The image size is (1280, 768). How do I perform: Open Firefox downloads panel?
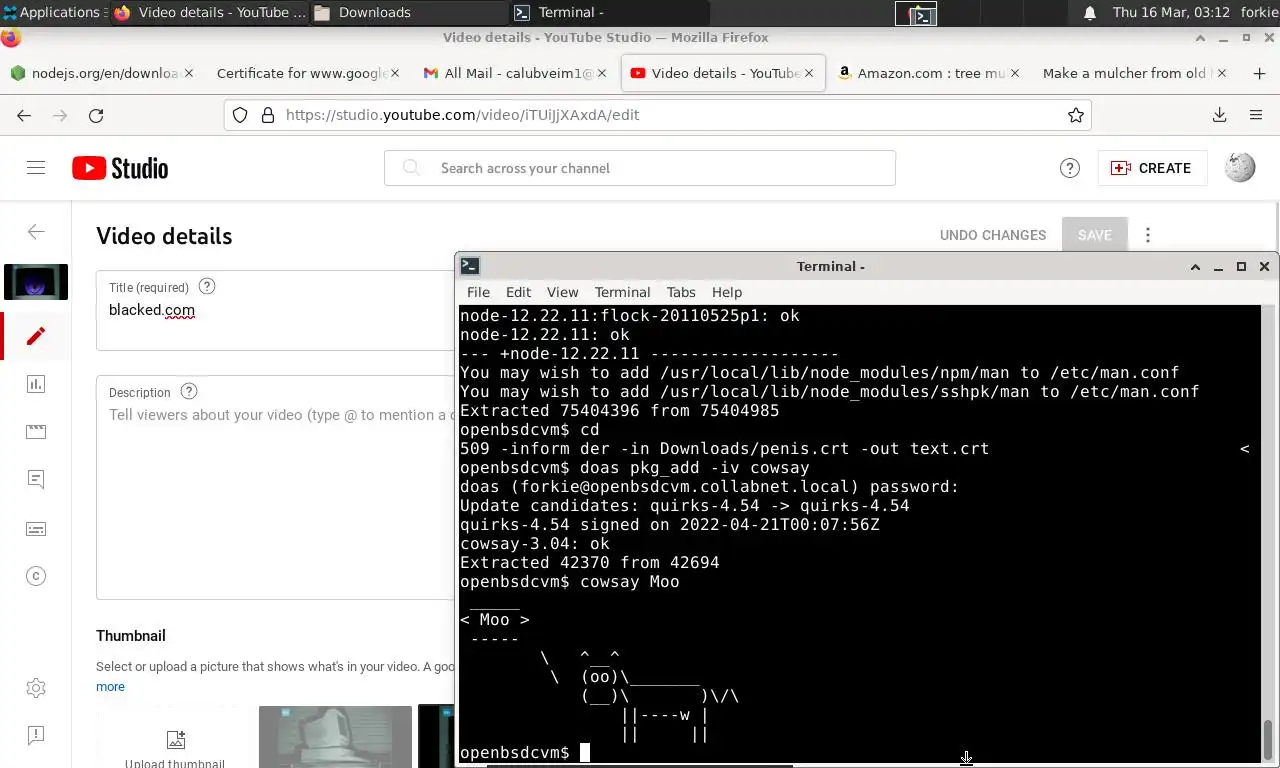1220,115
